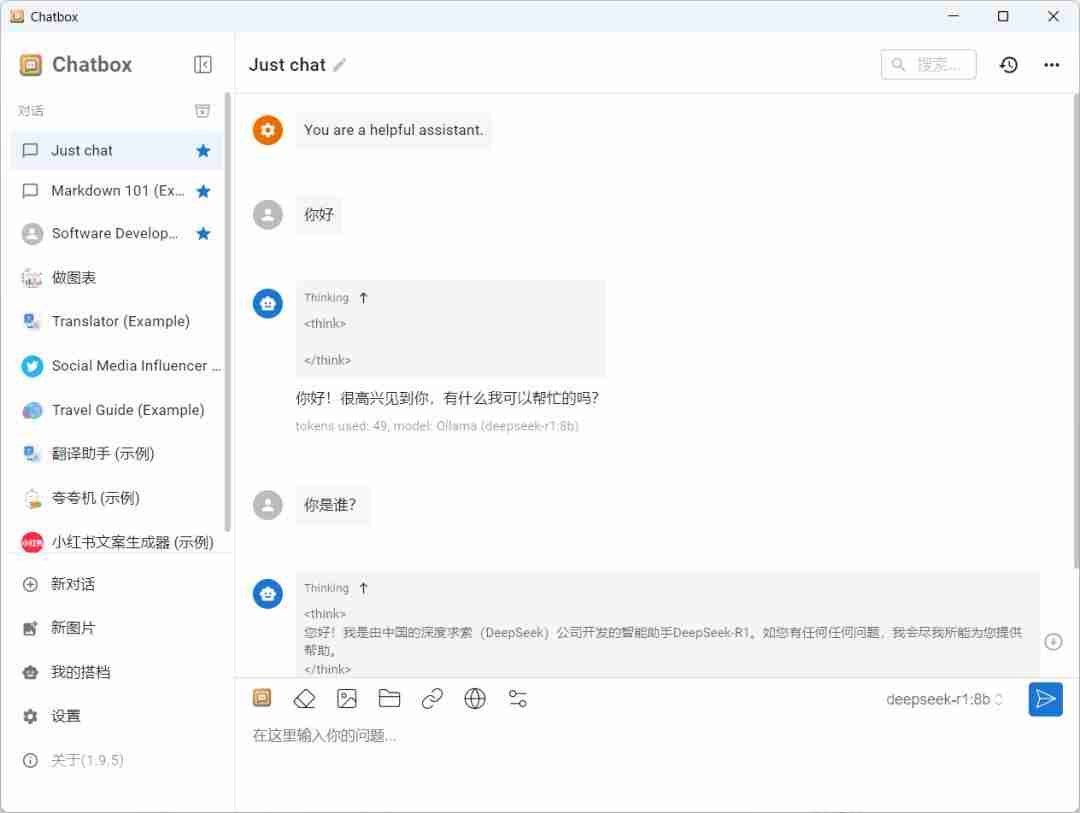Collapse the sidebar panel
1080x813 pixels.
coord(202,64)
